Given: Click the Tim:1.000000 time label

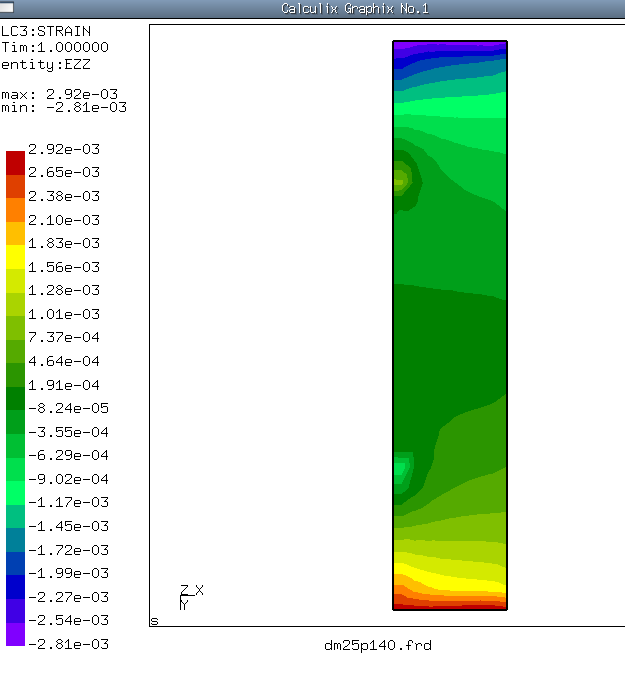Looking at the screenshot, I should point(55,47).
